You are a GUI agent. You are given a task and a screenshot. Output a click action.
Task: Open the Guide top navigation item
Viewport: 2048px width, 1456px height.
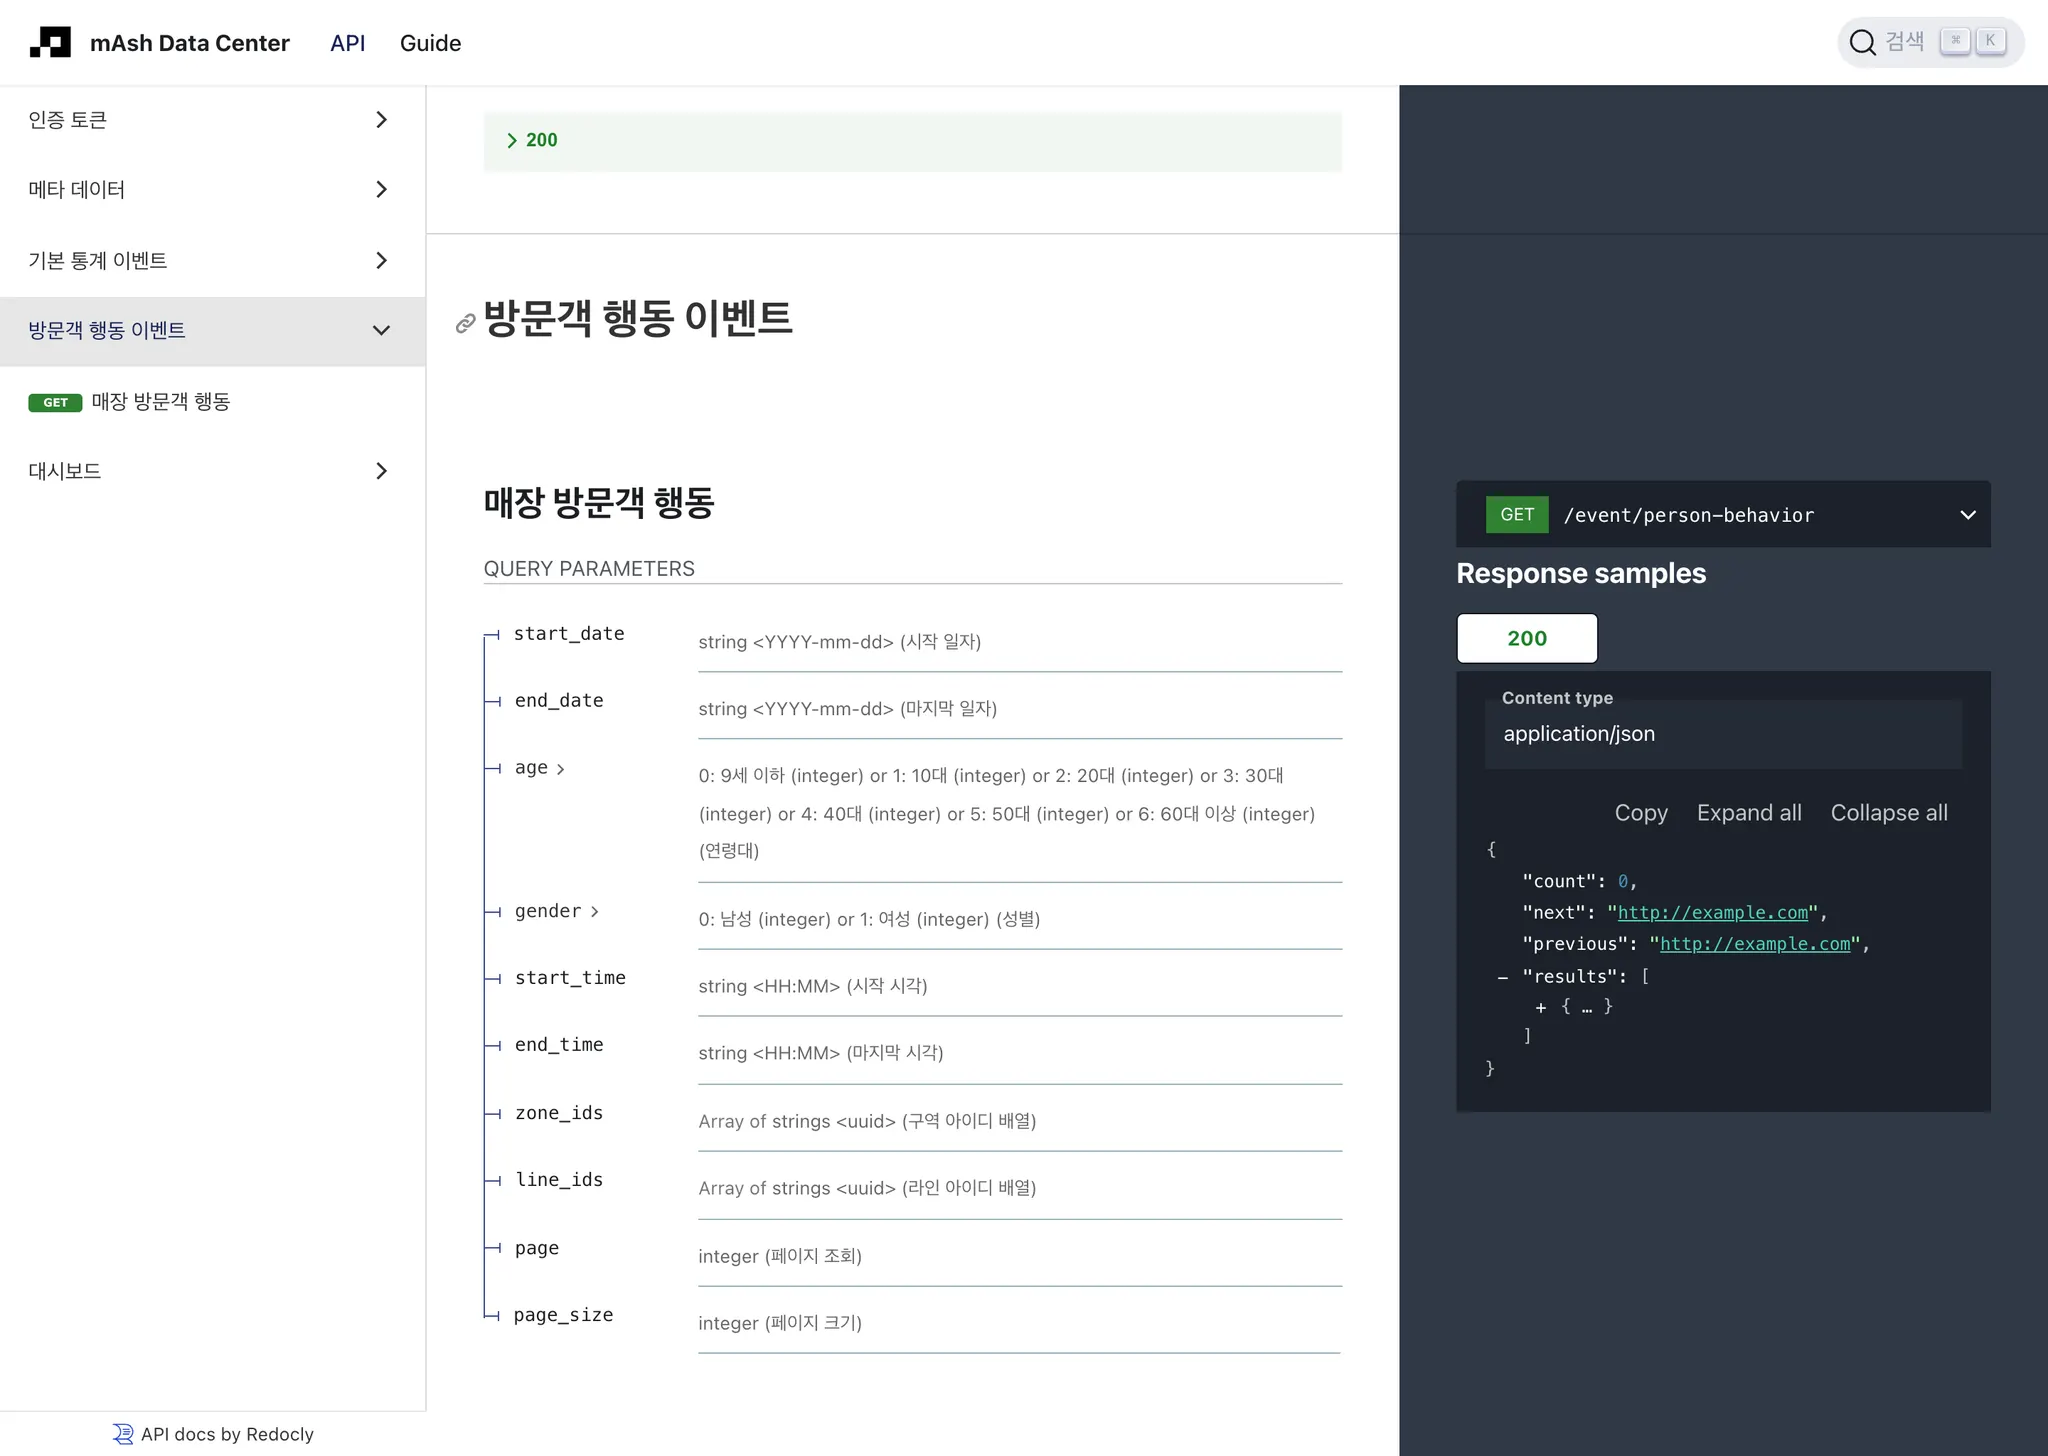tap(430, 43)
